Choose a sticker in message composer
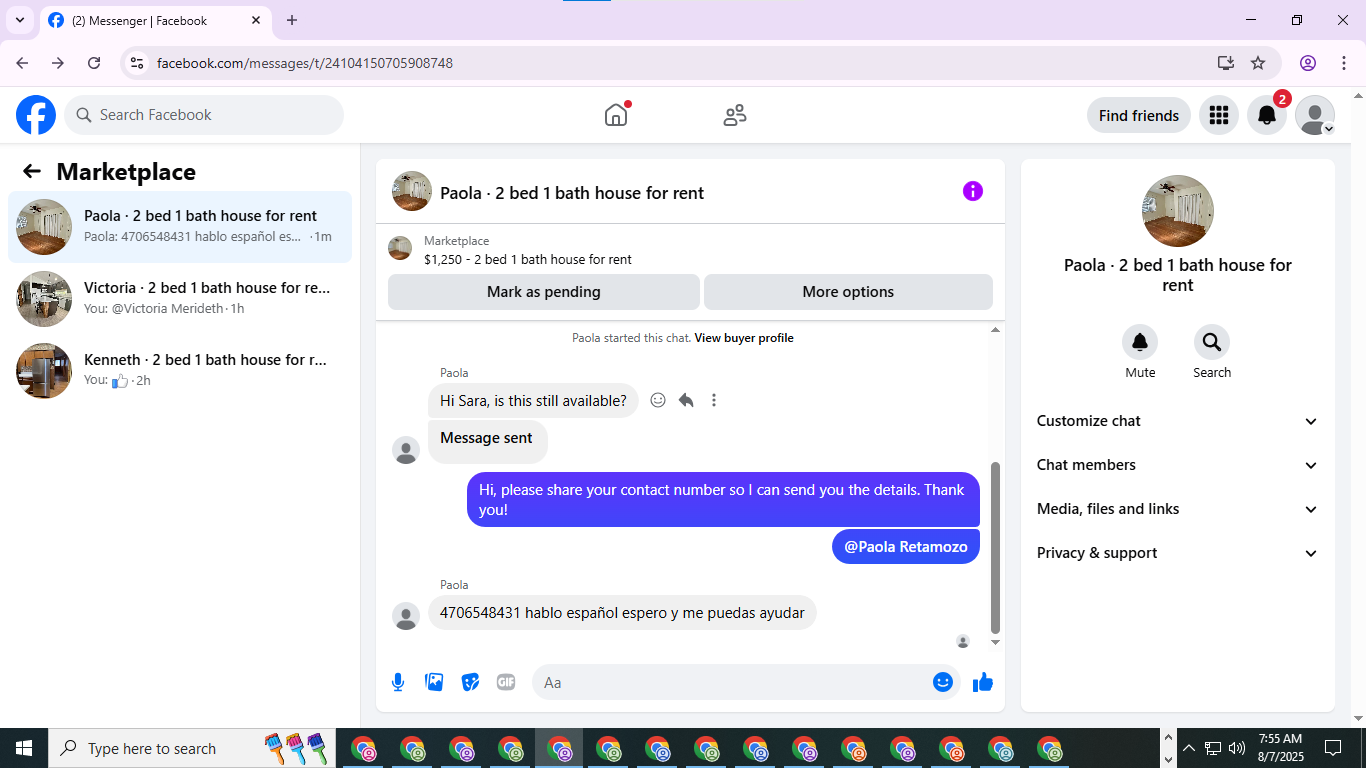This screenshot has height=768, width=1366. [x=470, y=682]
